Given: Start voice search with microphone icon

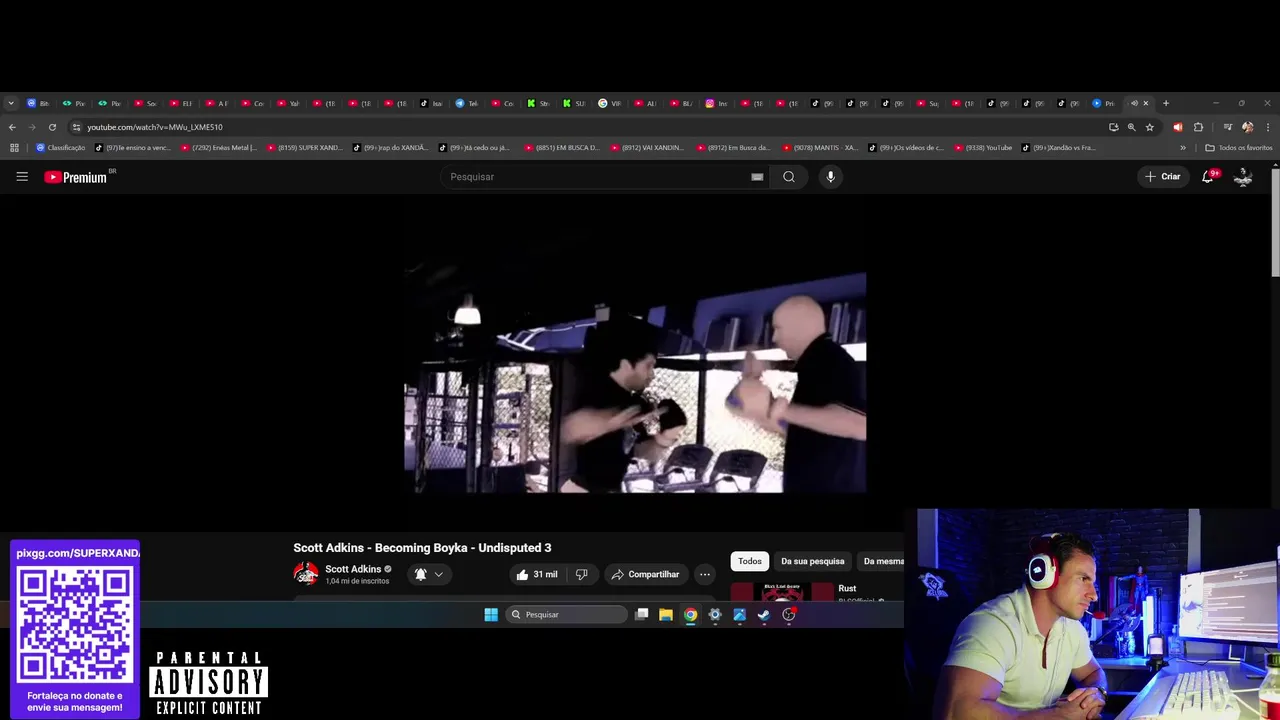Looking at the screenshot, I should (x=830, y=177).
